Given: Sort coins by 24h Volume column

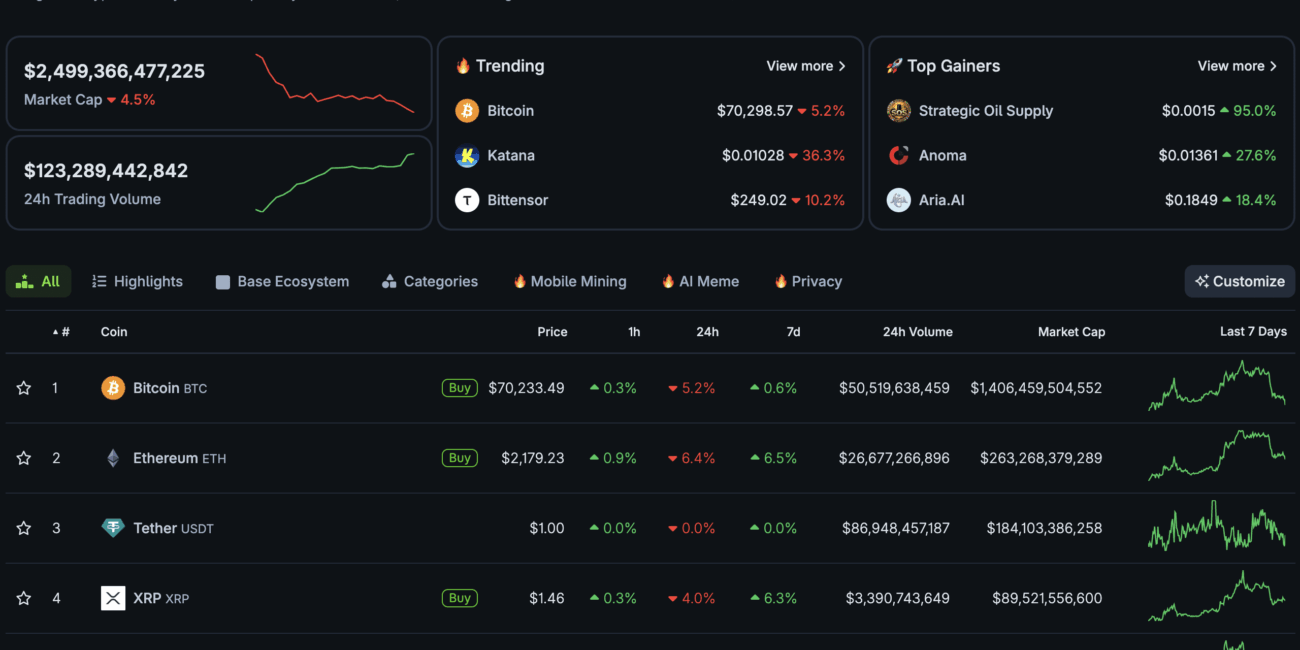Looking at the screenshot, I should [917, 332].
